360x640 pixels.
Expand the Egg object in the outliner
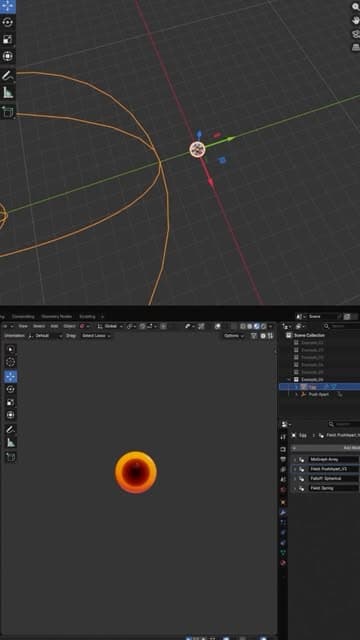click(296, 387)
